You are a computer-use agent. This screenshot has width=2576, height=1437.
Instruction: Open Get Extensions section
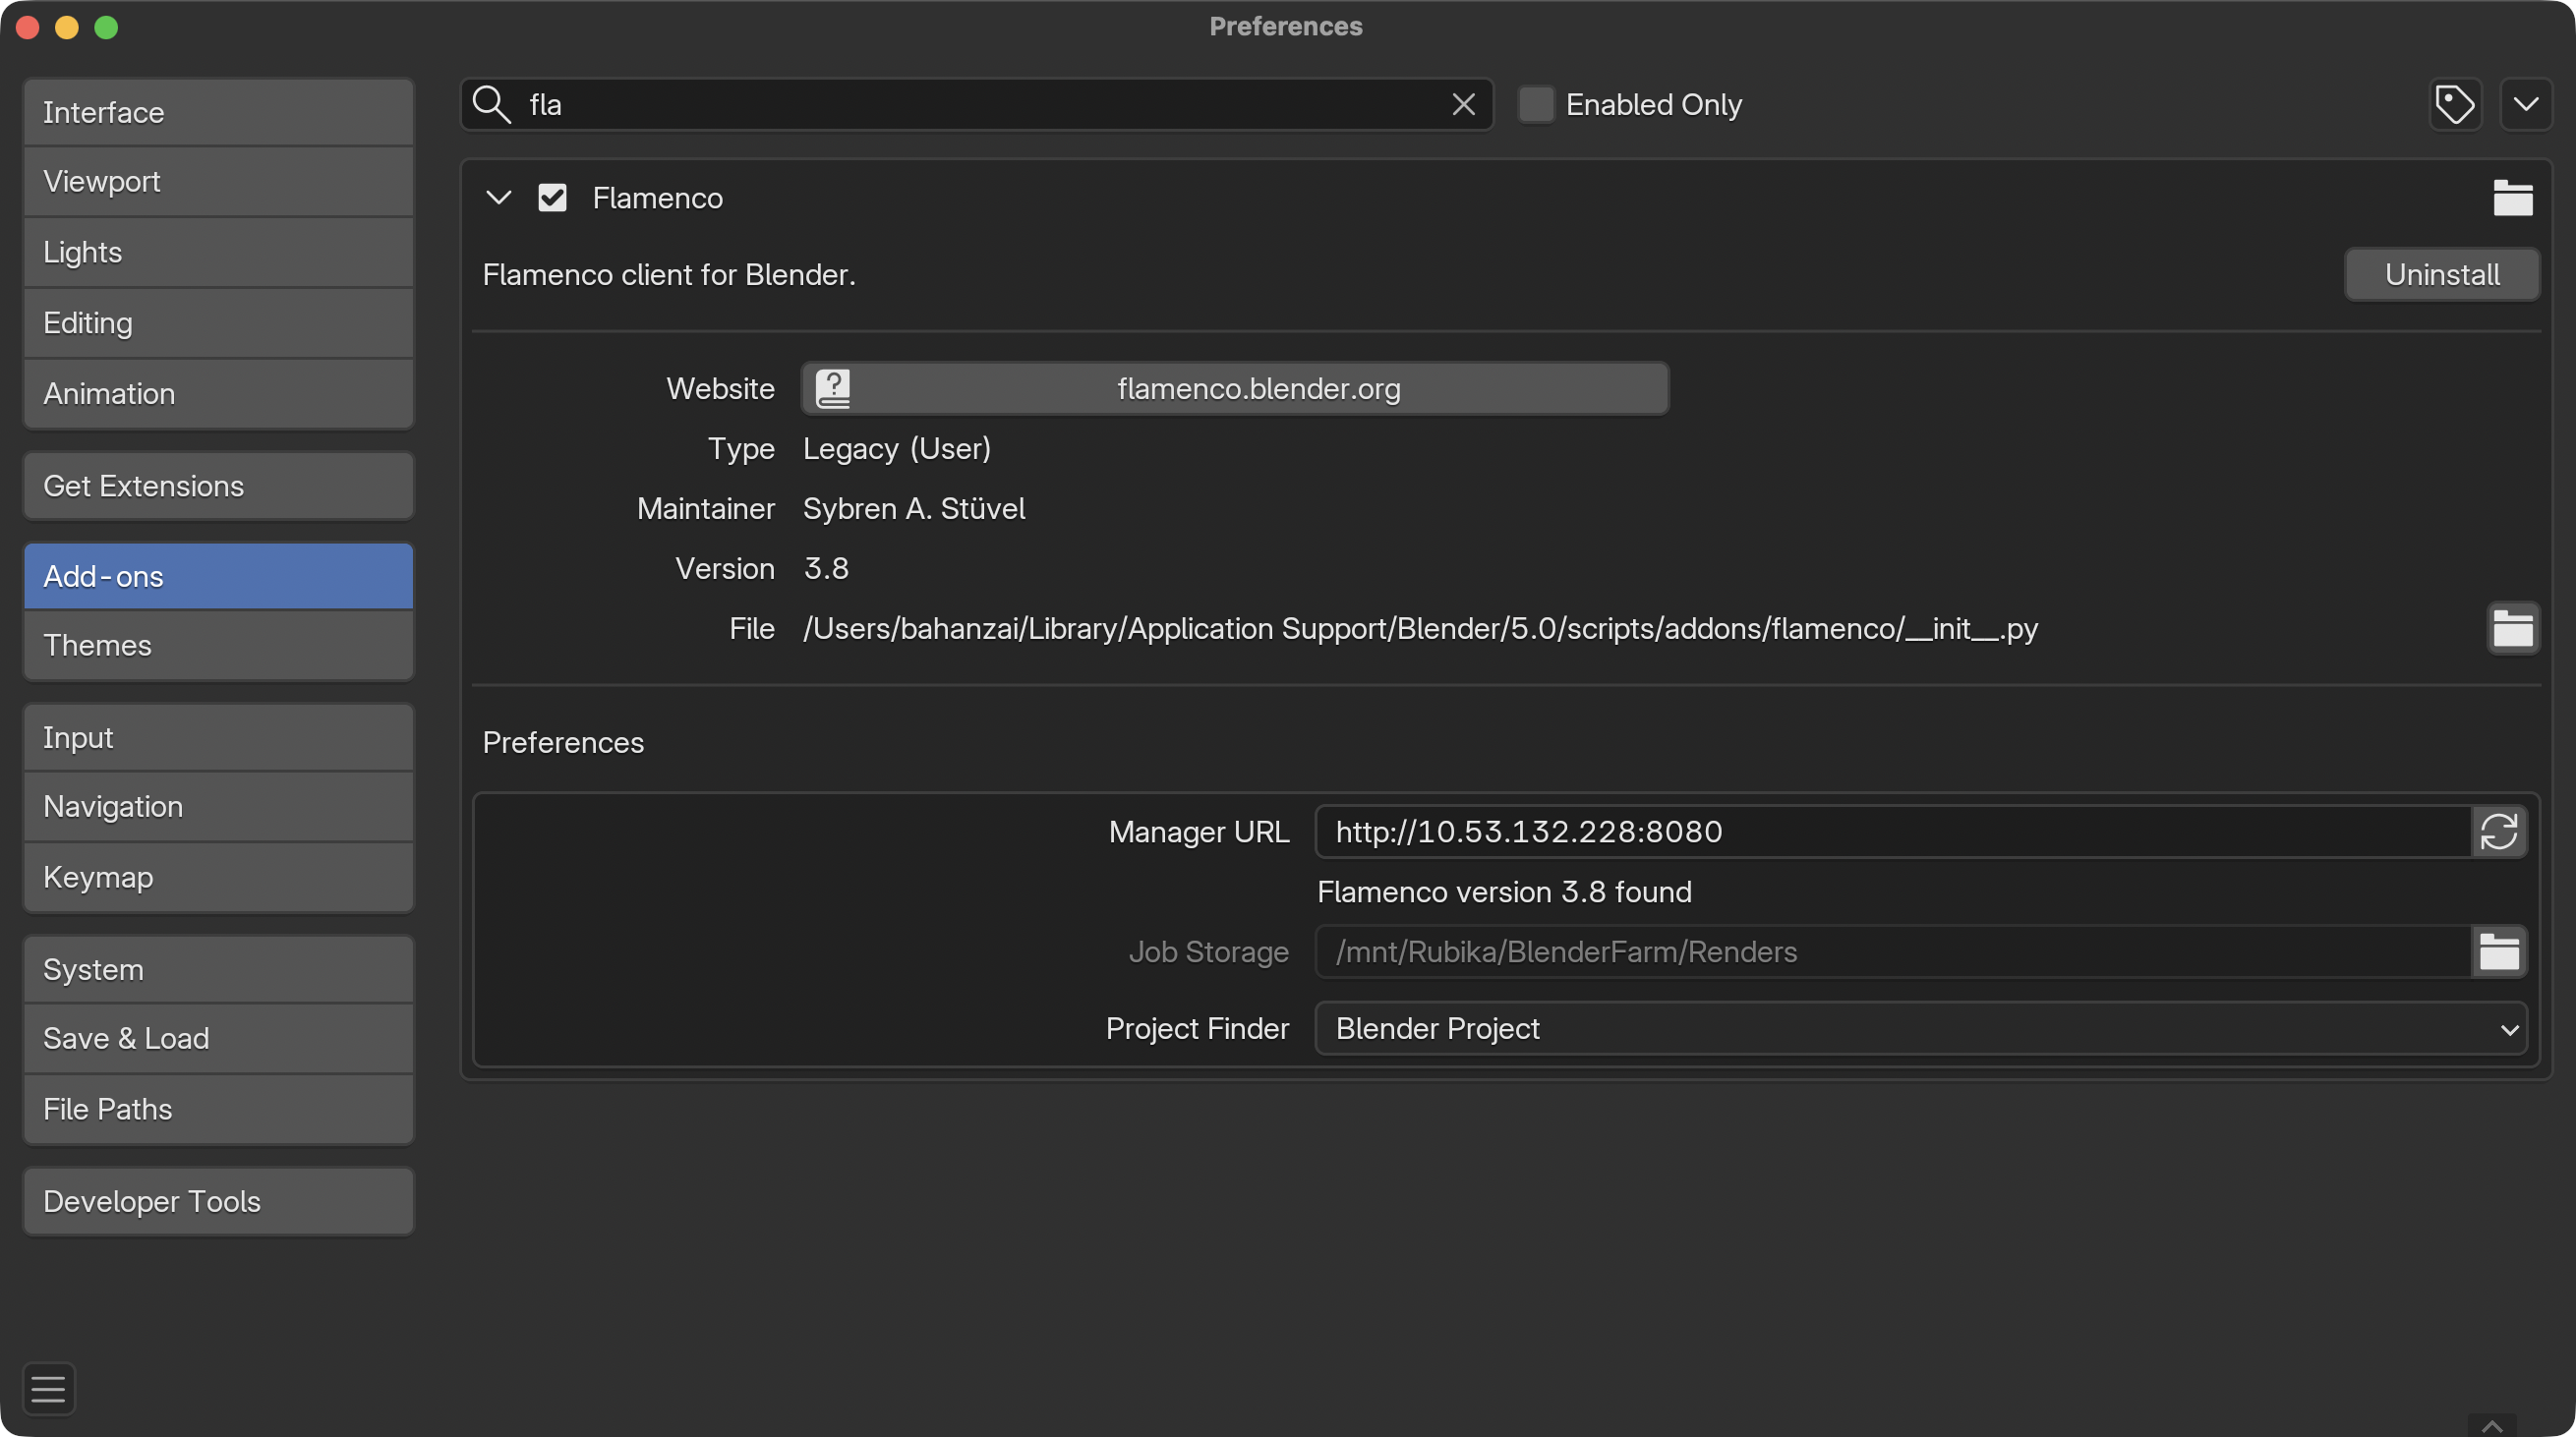[x=218, y=486]
